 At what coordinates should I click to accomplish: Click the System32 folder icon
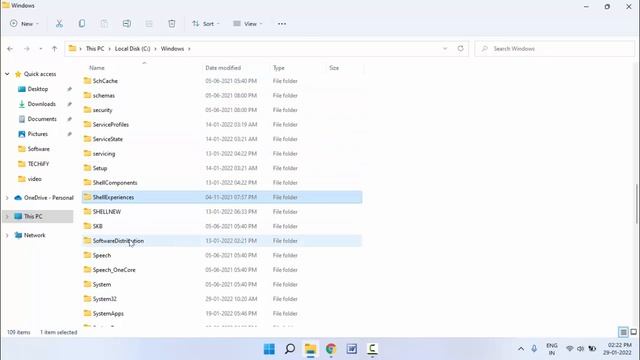point(87,298)
